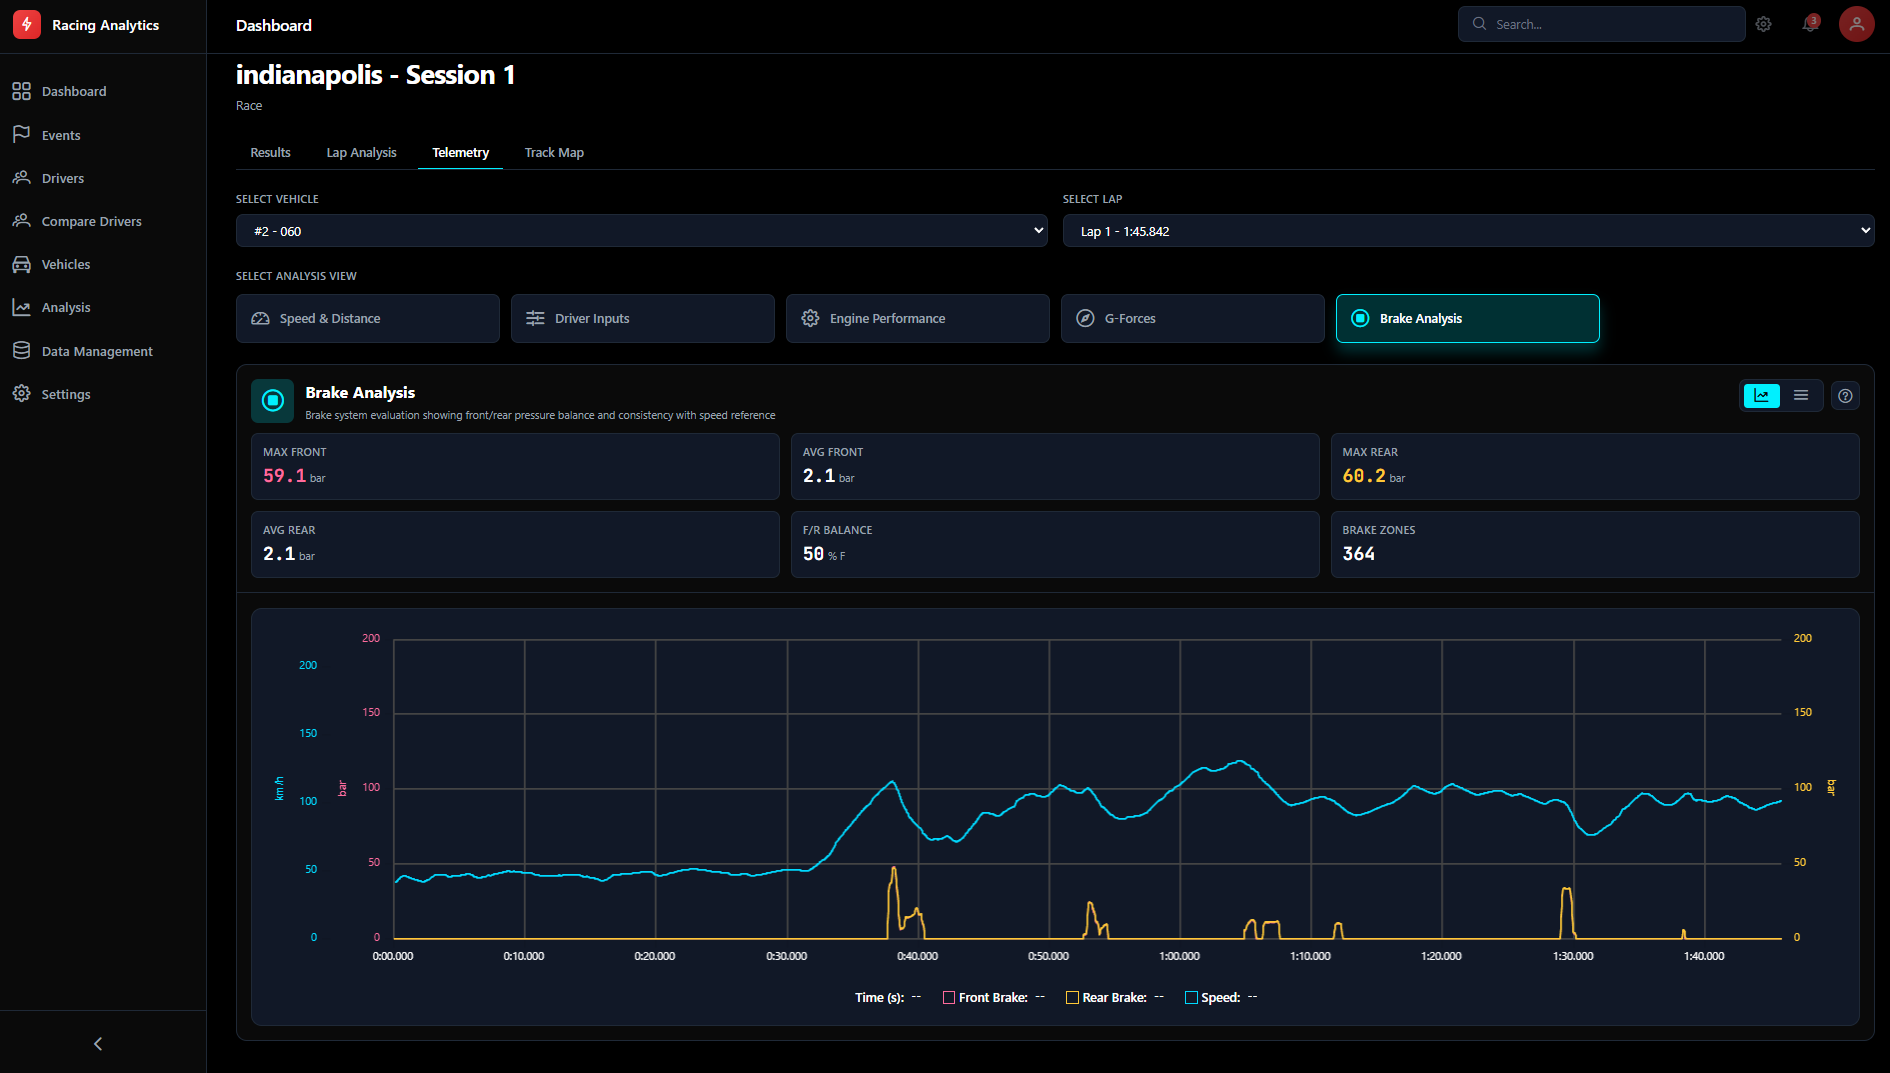Toggle the Rear Brake legend checkbox
The width and height of the screenshot is (1890, 1073).
point(1072,997)
